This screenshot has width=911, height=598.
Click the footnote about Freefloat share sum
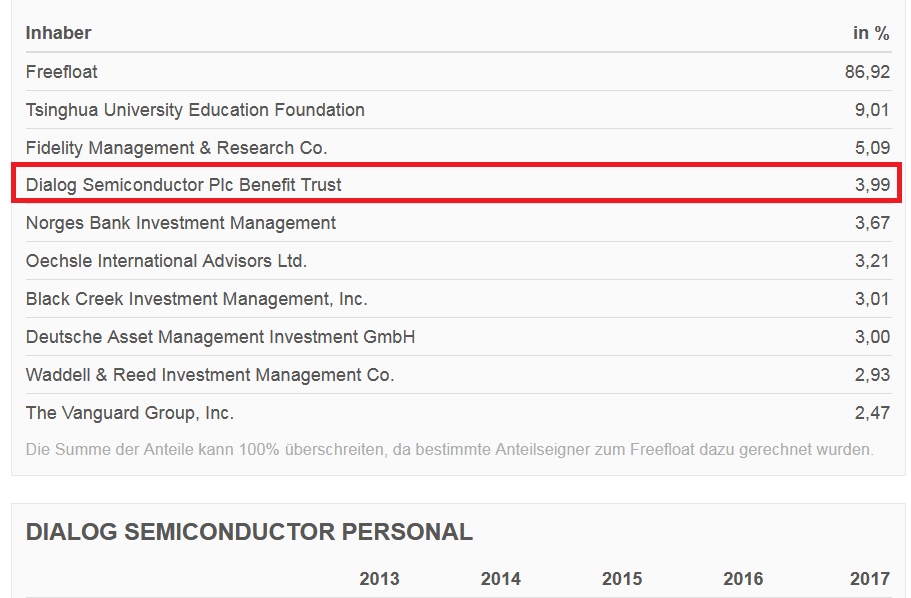[x=449, y=450]
